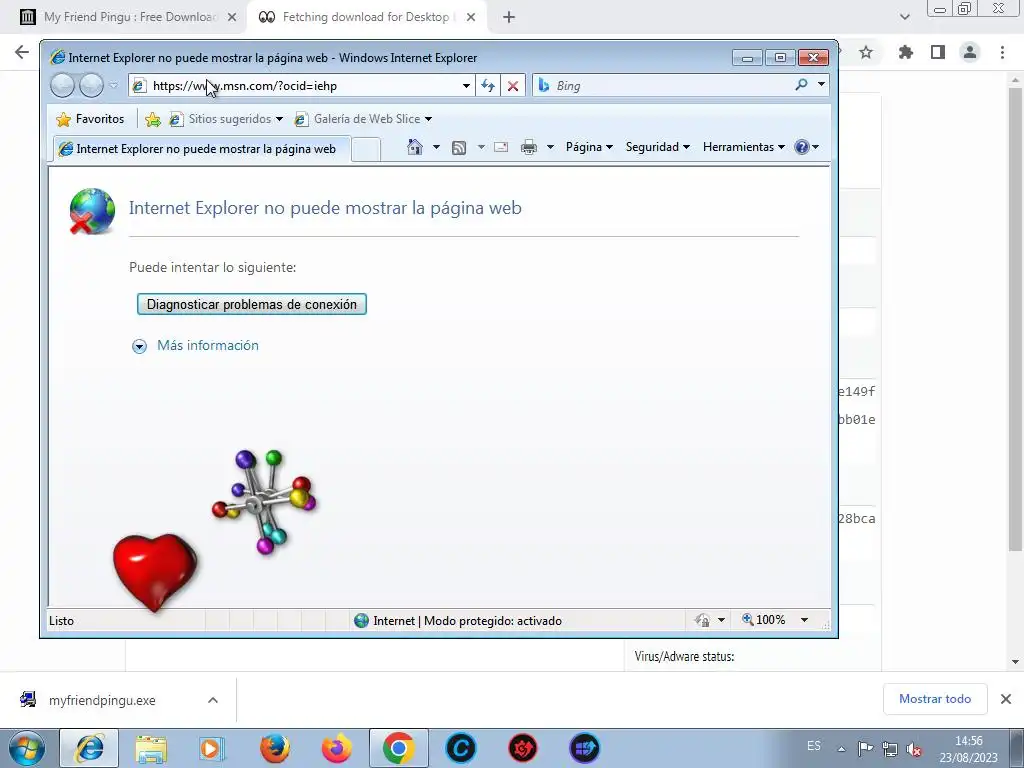Close the Chrome downloads bar
1024x768 pixels.
[x=1006, y=699]
